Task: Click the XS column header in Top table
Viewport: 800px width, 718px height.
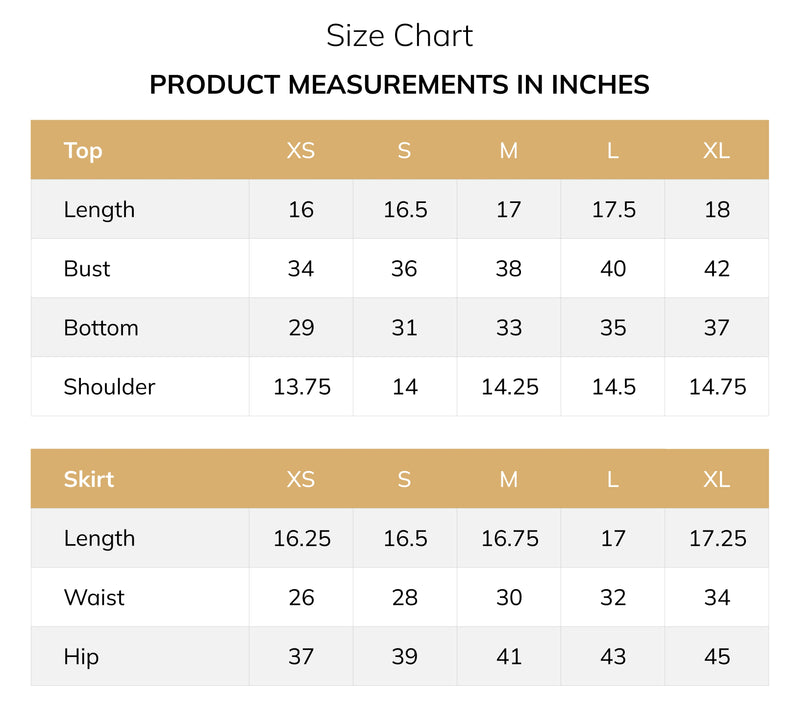Action: pyautogui.click(x=301, y=151)
